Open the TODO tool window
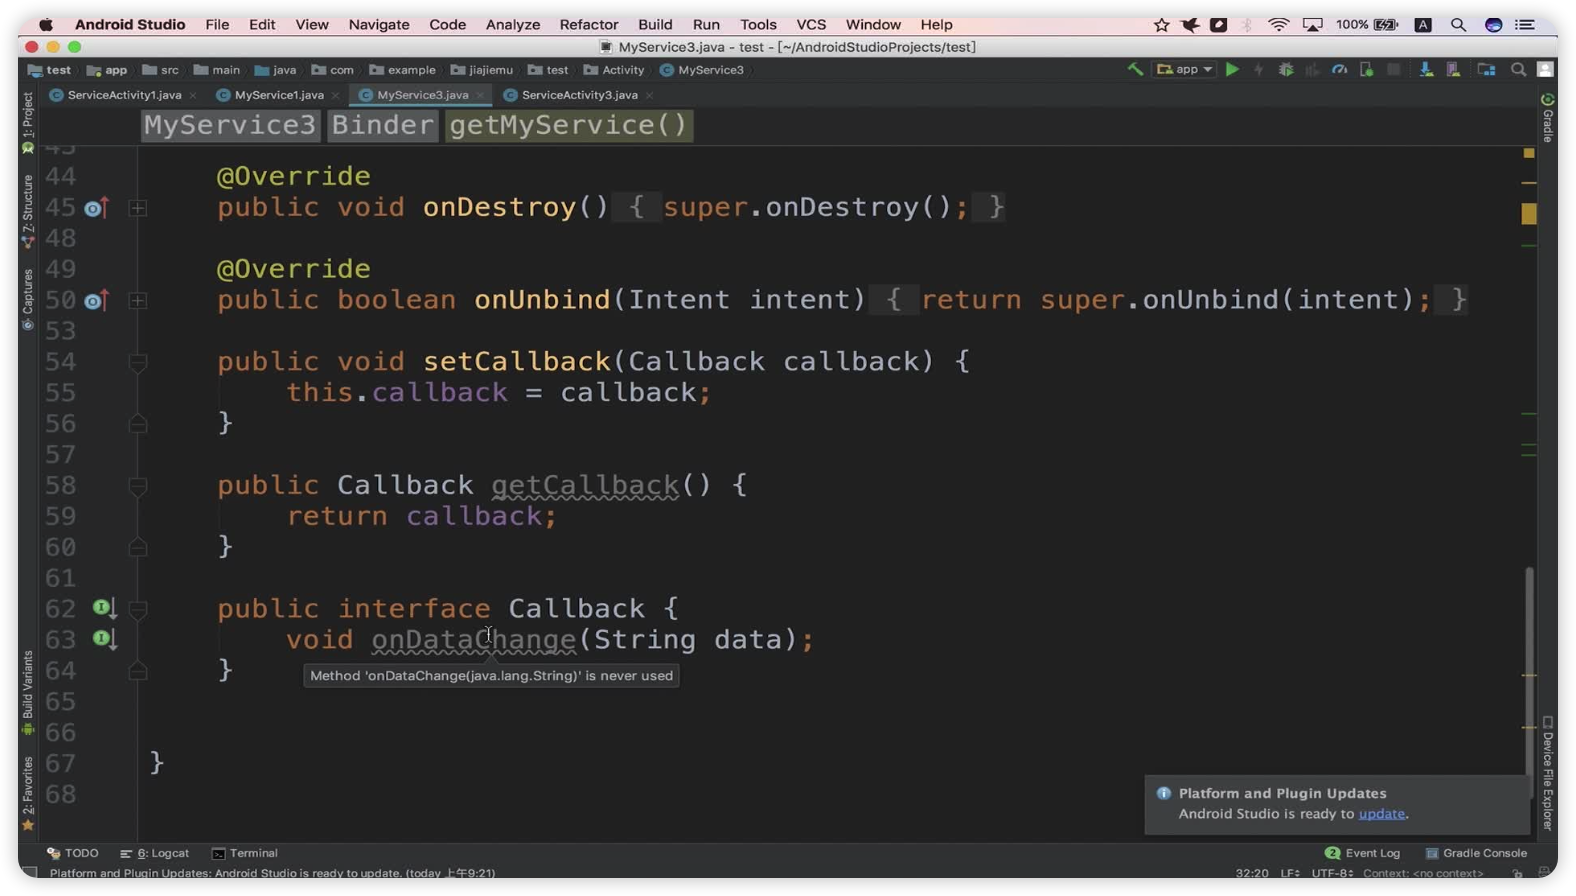The image size is (1576, 896). [x=72, y=853]
